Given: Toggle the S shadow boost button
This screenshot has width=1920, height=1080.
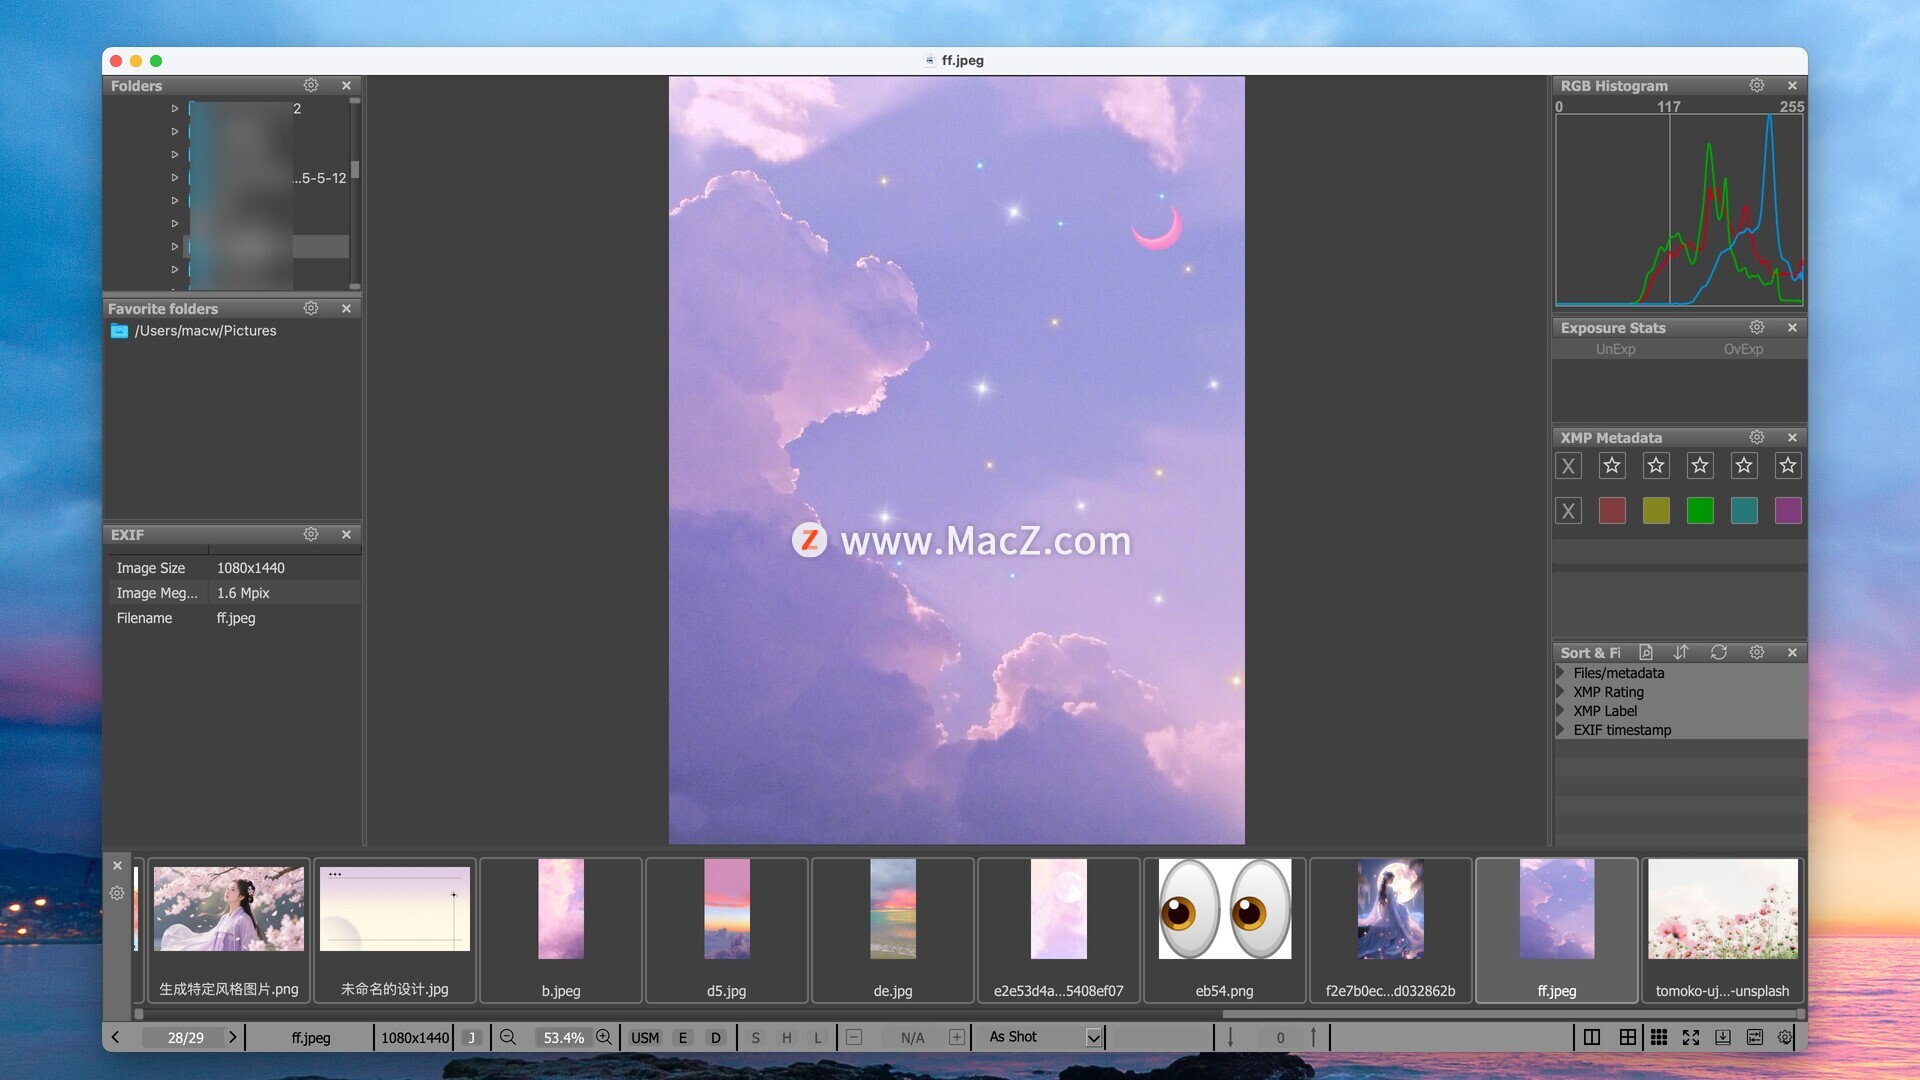Looking at the screenshot, I should point(756,1037).
